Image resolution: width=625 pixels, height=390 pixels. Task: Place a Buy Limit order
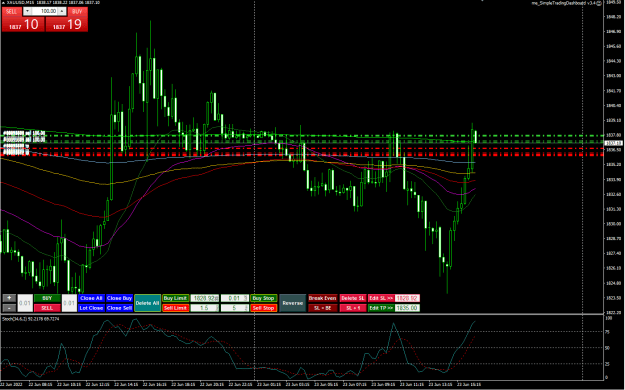175,298
